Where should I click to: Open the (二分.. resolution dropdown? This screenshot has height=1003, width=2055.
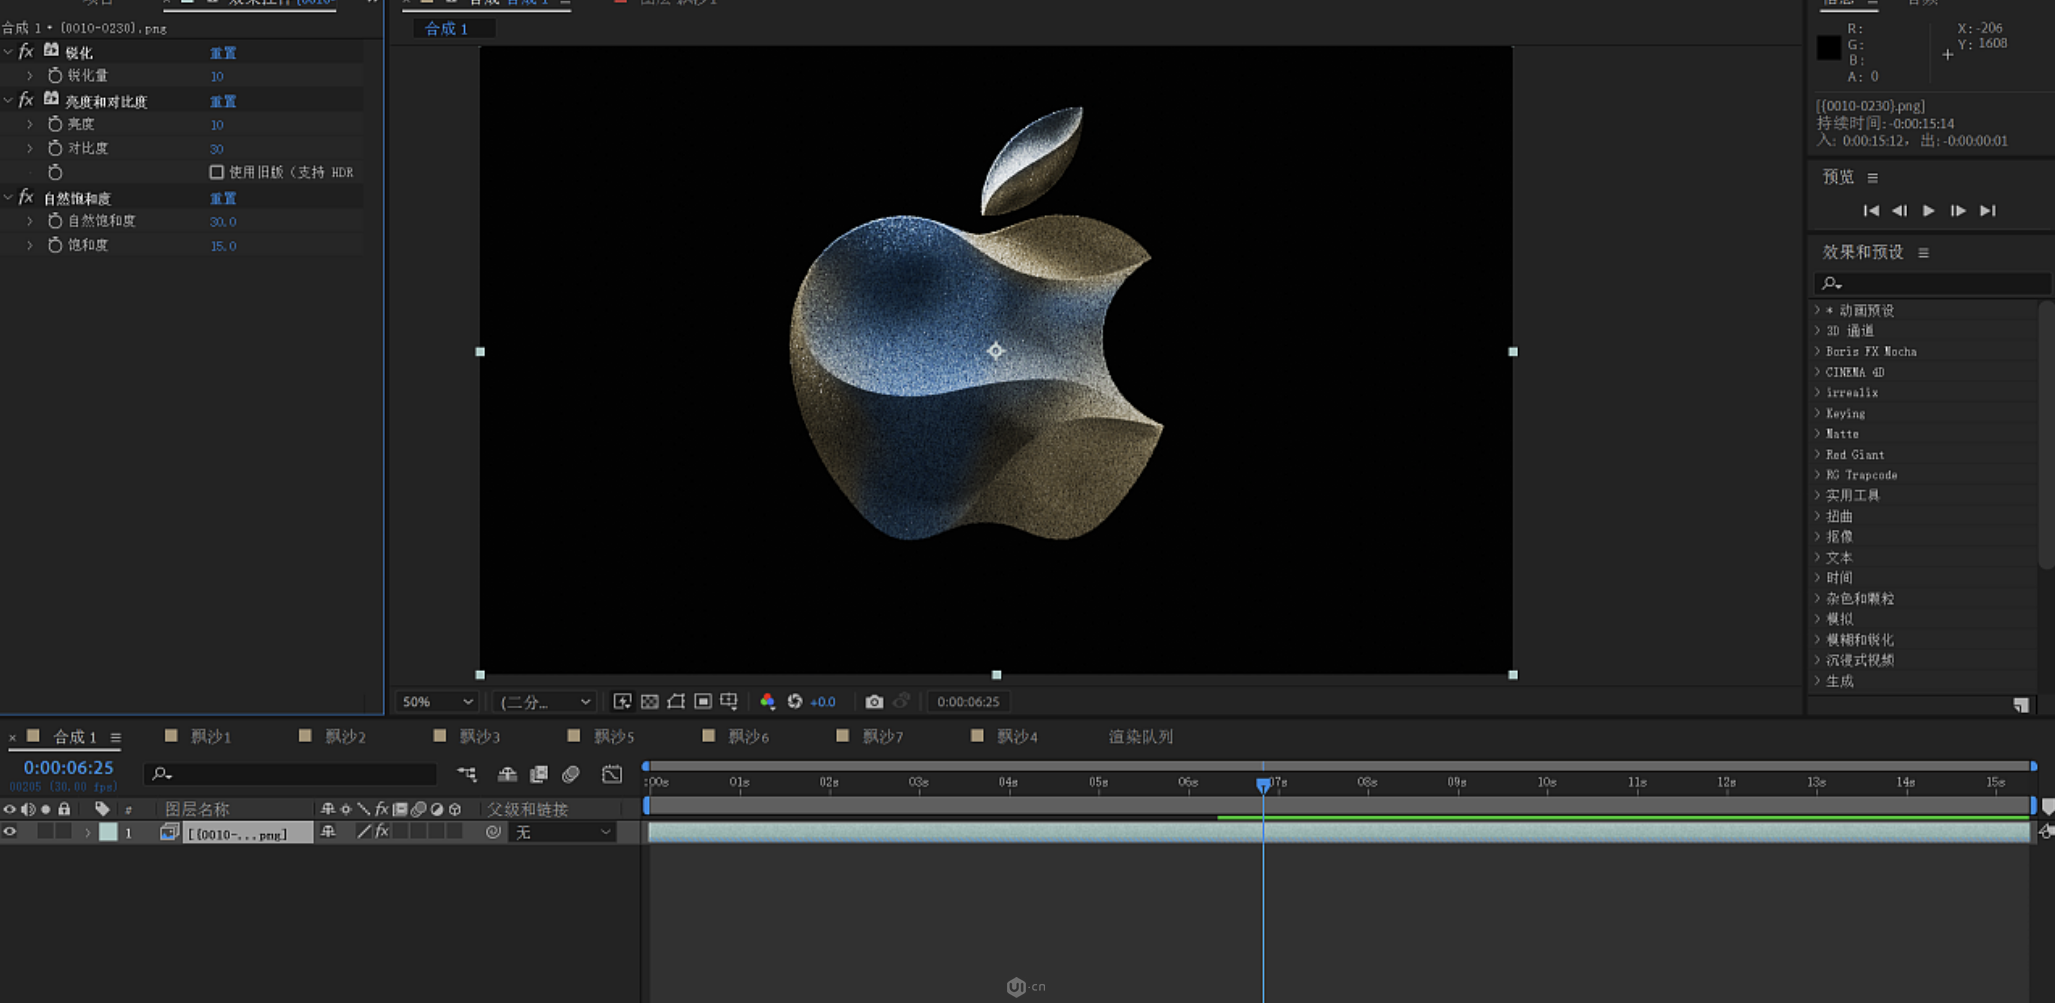click(x=545, y=702)
